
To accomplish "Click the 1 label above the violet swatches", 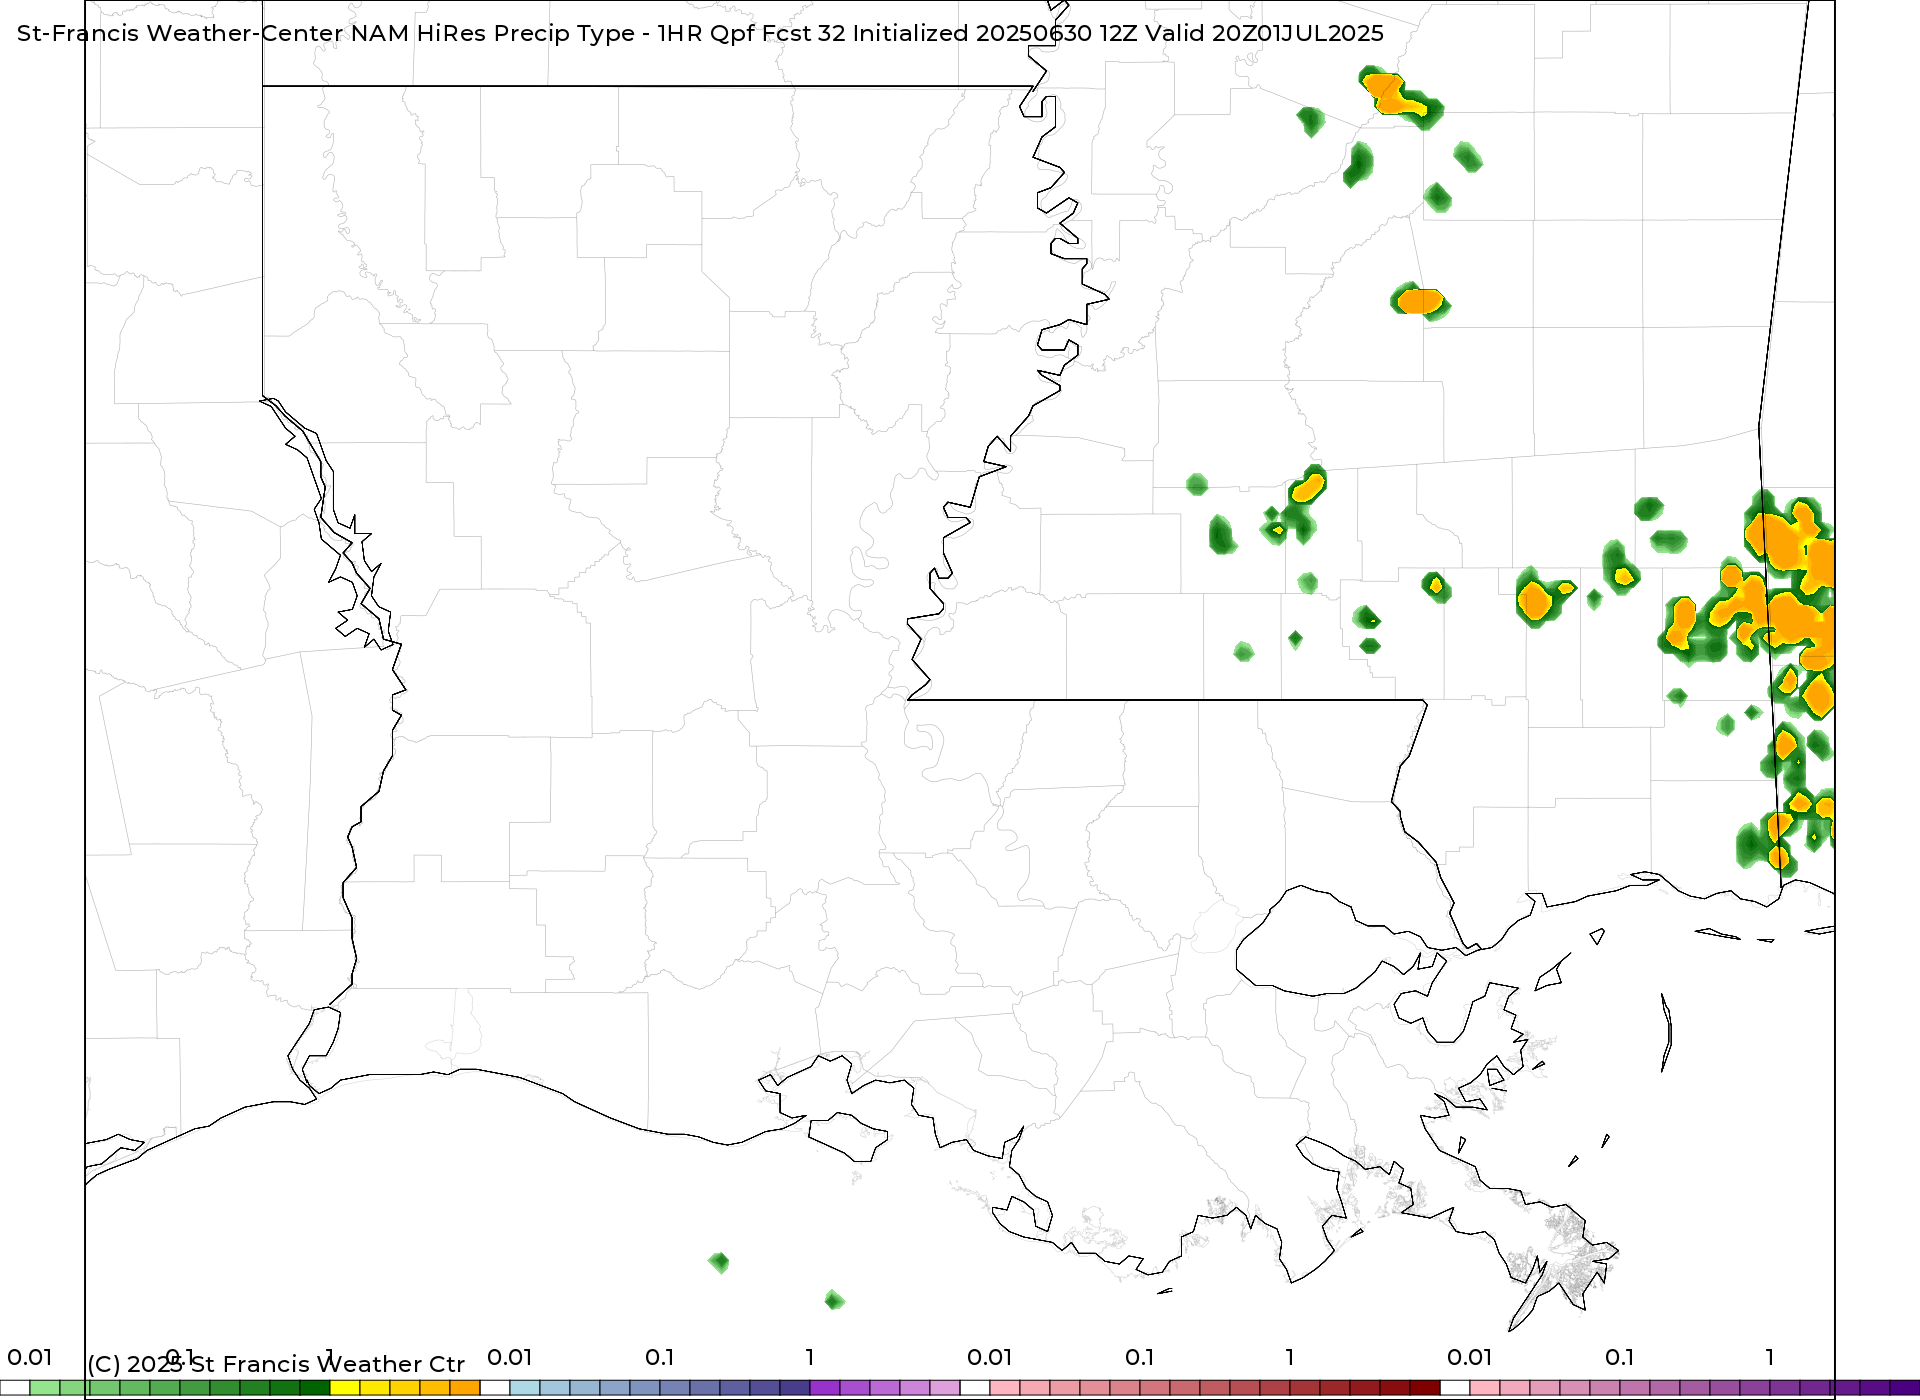I will [x=810, y=1358].
